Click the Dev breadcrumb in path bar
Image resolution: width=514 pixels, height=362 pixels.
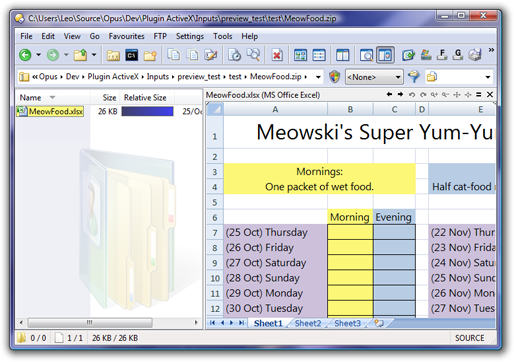[x=72, y=77]
